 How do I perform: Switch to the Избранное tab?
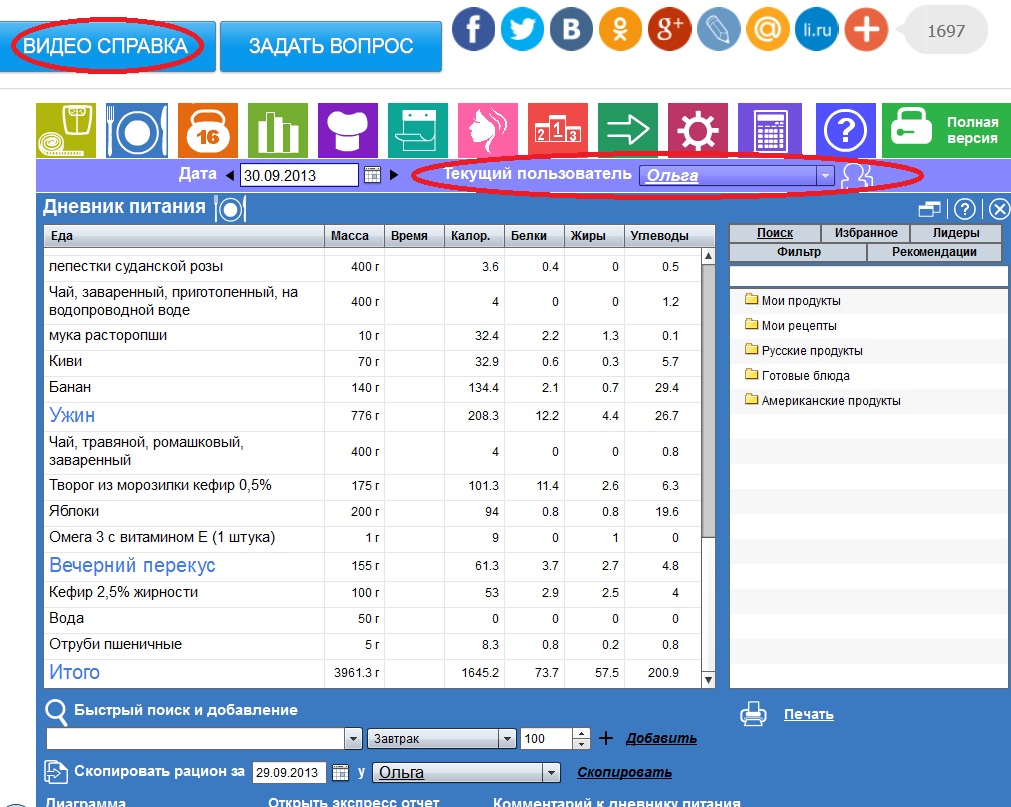tap(865, 232)
